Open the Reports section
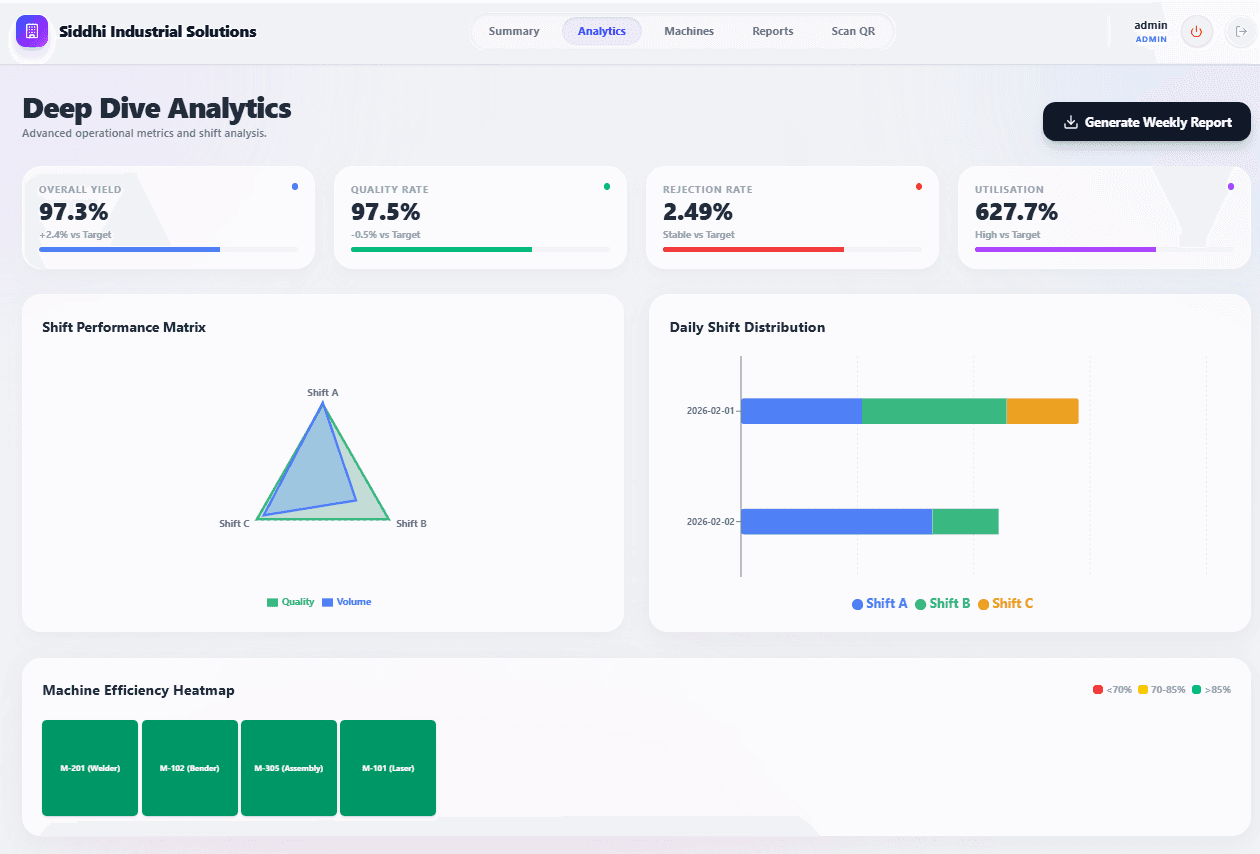1260x854 pixels. tap(772, 31)
